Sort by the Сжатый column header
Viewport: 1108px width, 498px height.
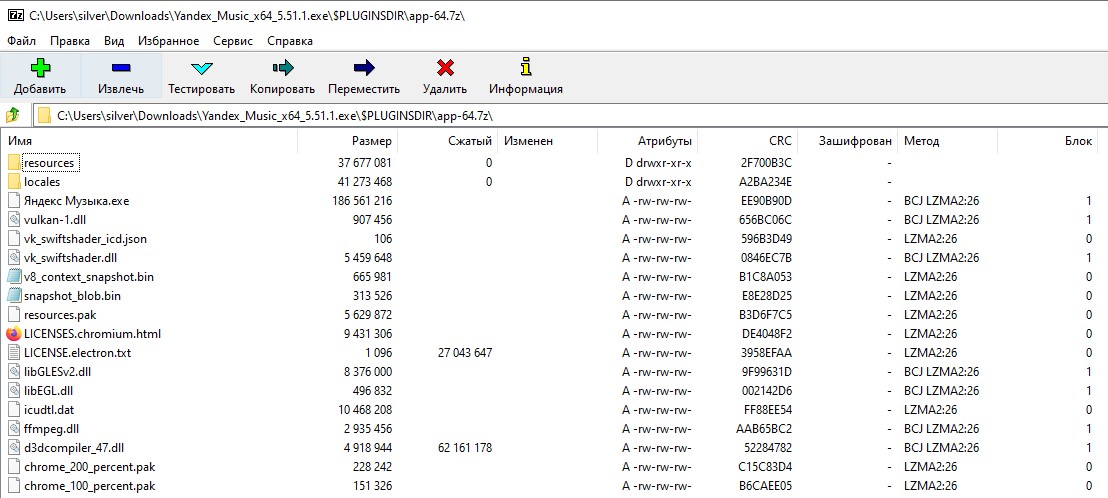448,141
